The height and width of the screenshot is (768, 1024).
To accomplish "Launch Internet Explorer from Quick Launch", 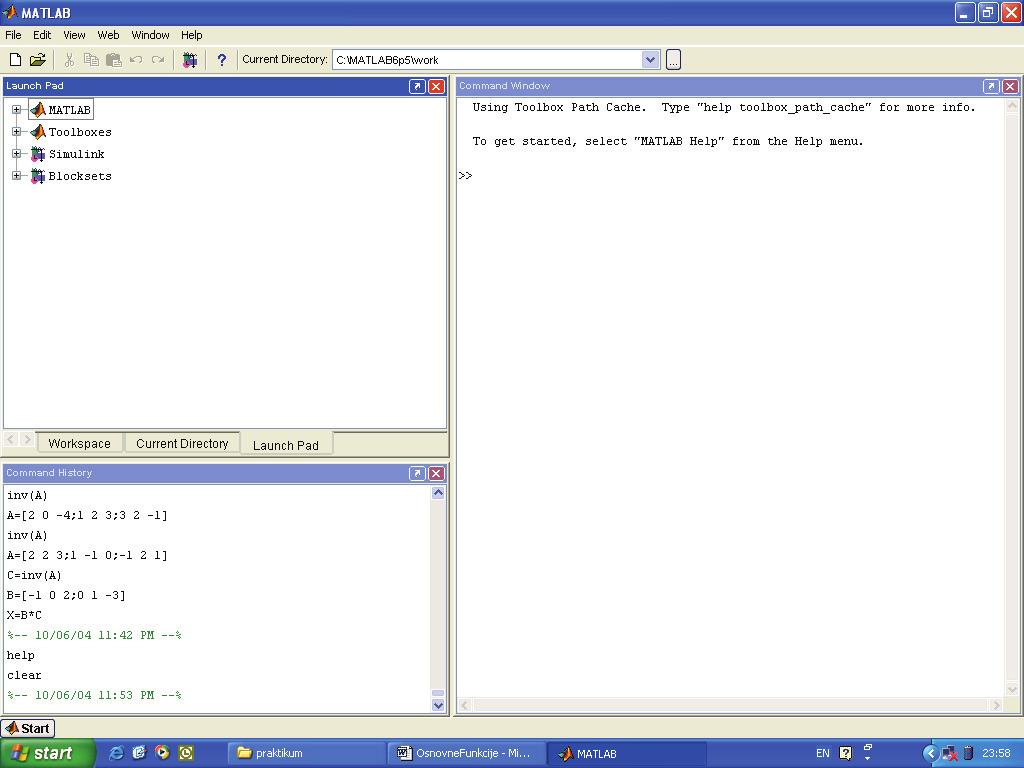I will 116,753.
